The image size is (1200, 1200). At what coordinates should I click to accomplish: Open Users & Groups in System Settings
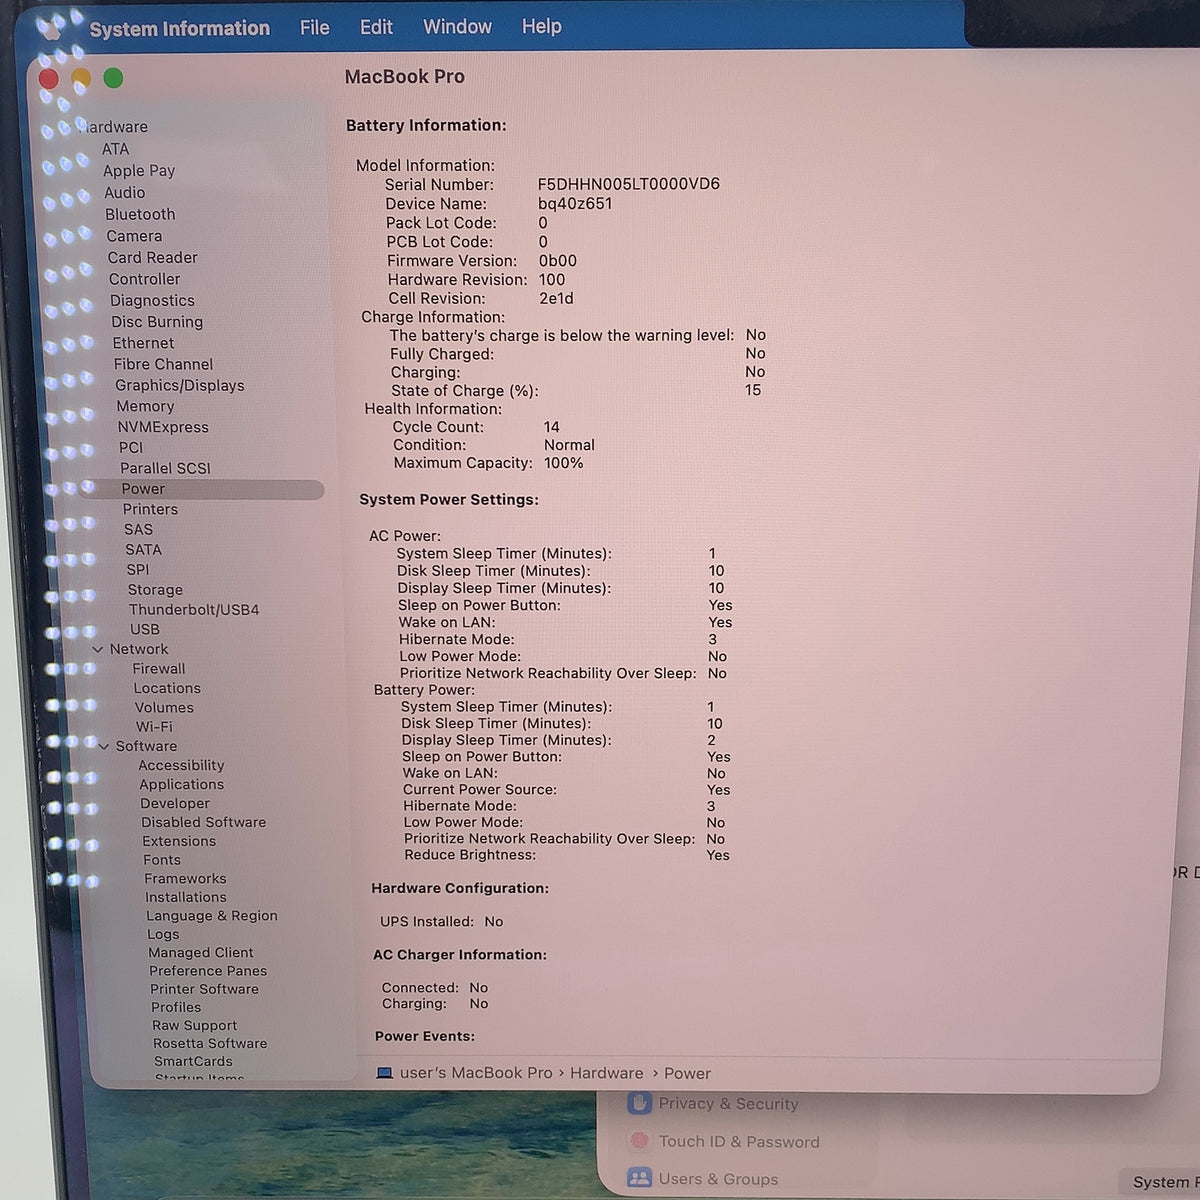(718, 1180)
